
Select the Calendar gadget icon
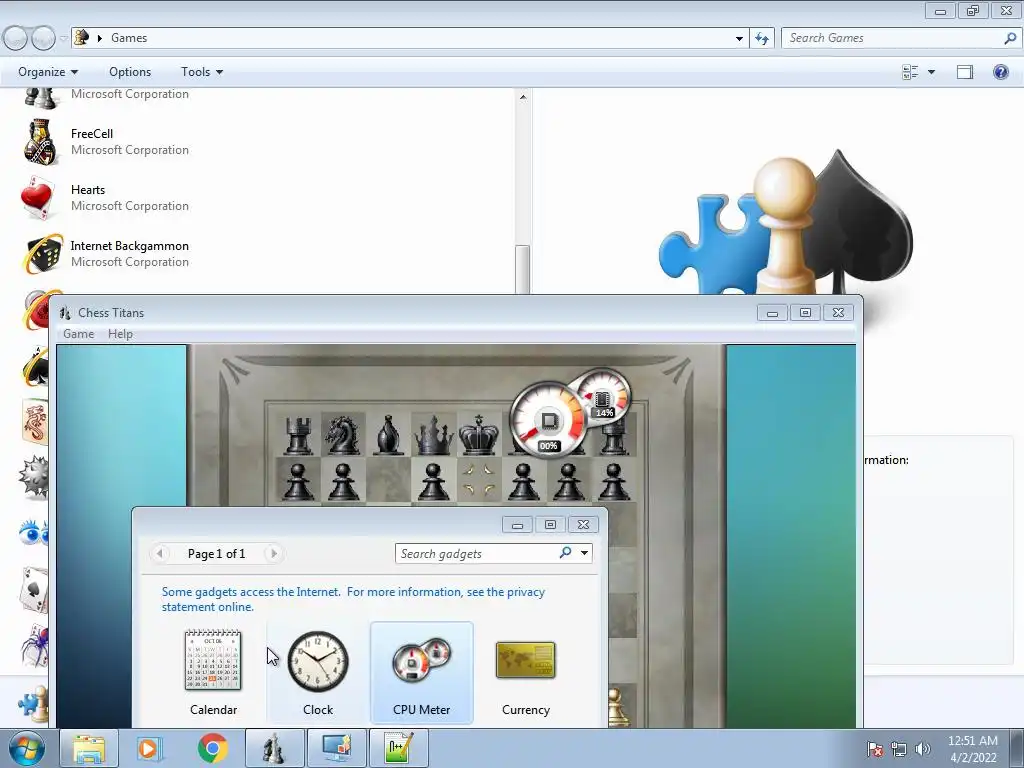213,660
